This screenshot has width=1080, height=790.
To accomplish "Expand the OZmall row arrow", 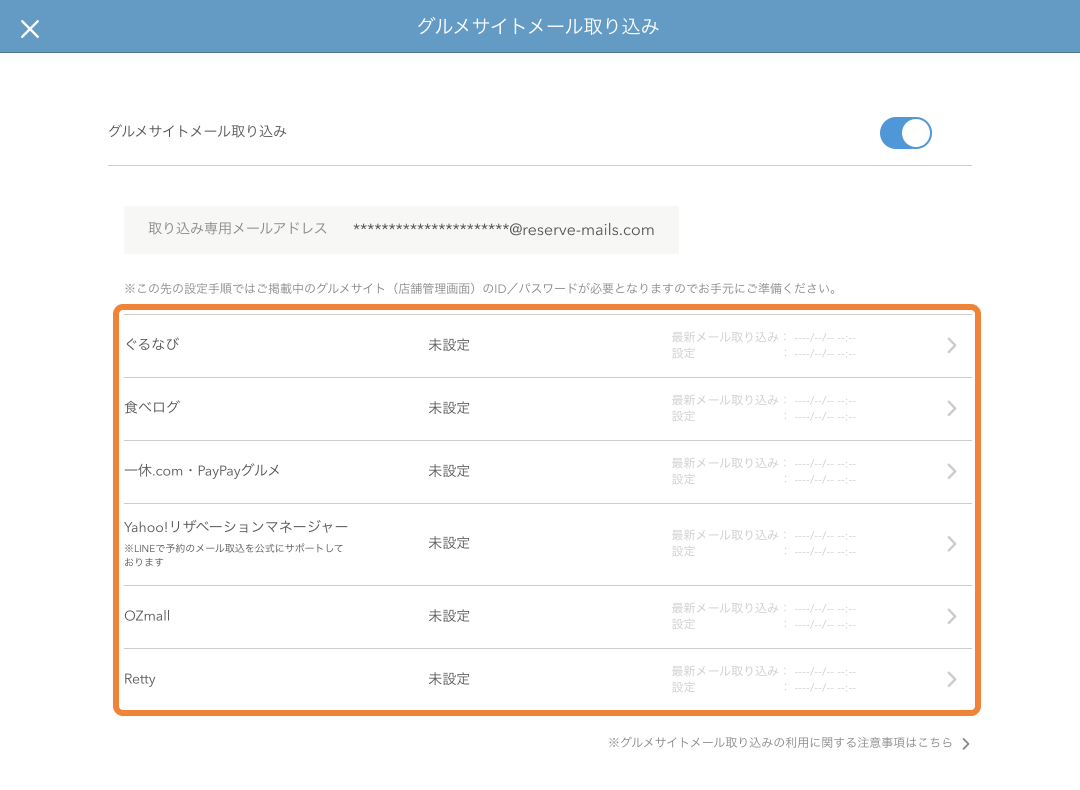I will click(x=951, y=616).
